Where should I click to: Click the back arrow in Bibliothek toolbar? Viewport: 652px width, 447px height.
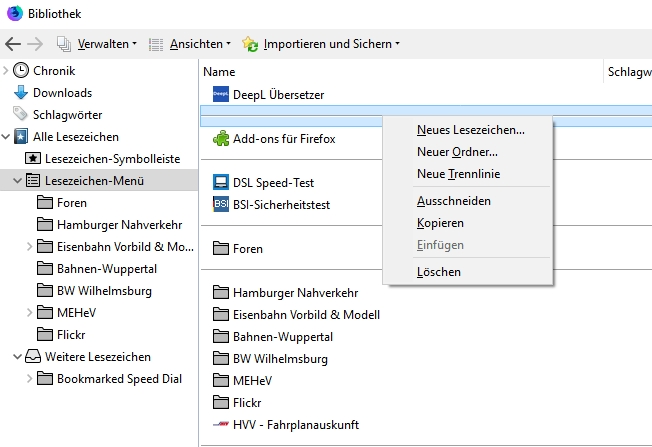point(13,44)
